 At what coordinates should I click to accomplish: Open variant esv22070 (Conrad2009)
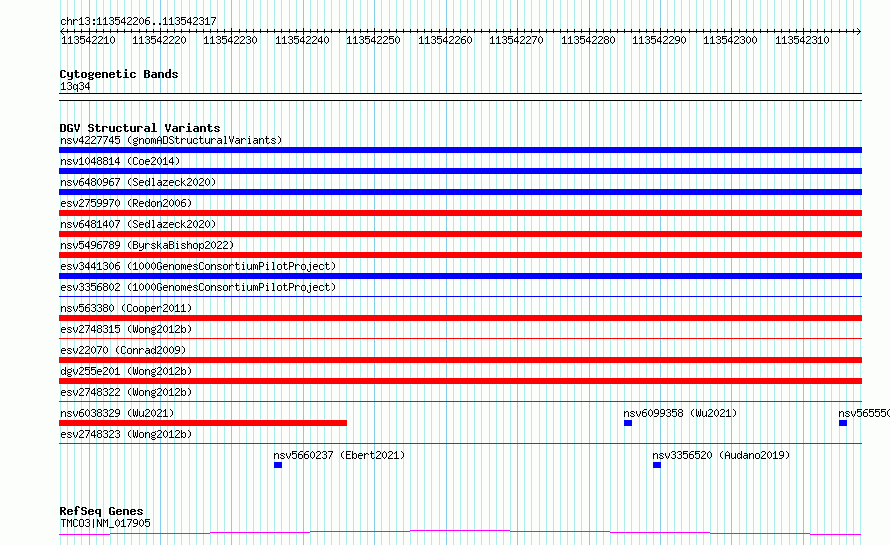point(123,350)
